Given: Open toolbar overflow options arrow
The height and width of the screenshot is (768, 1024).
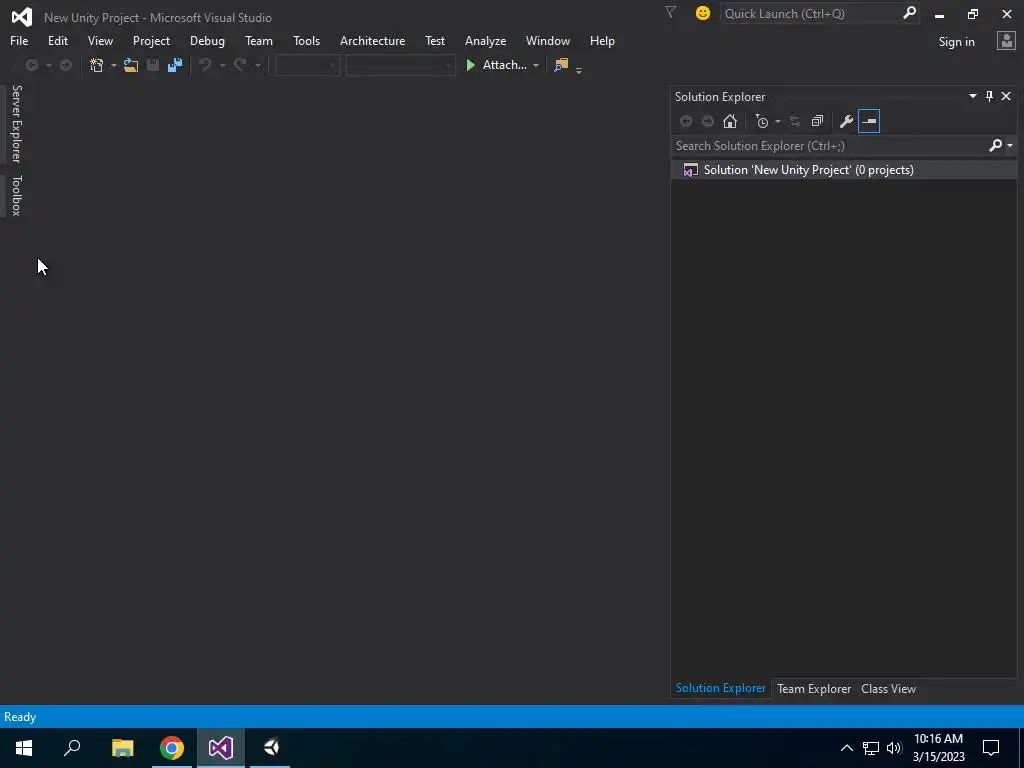Looking at the screenshot, I should [579, 69].
